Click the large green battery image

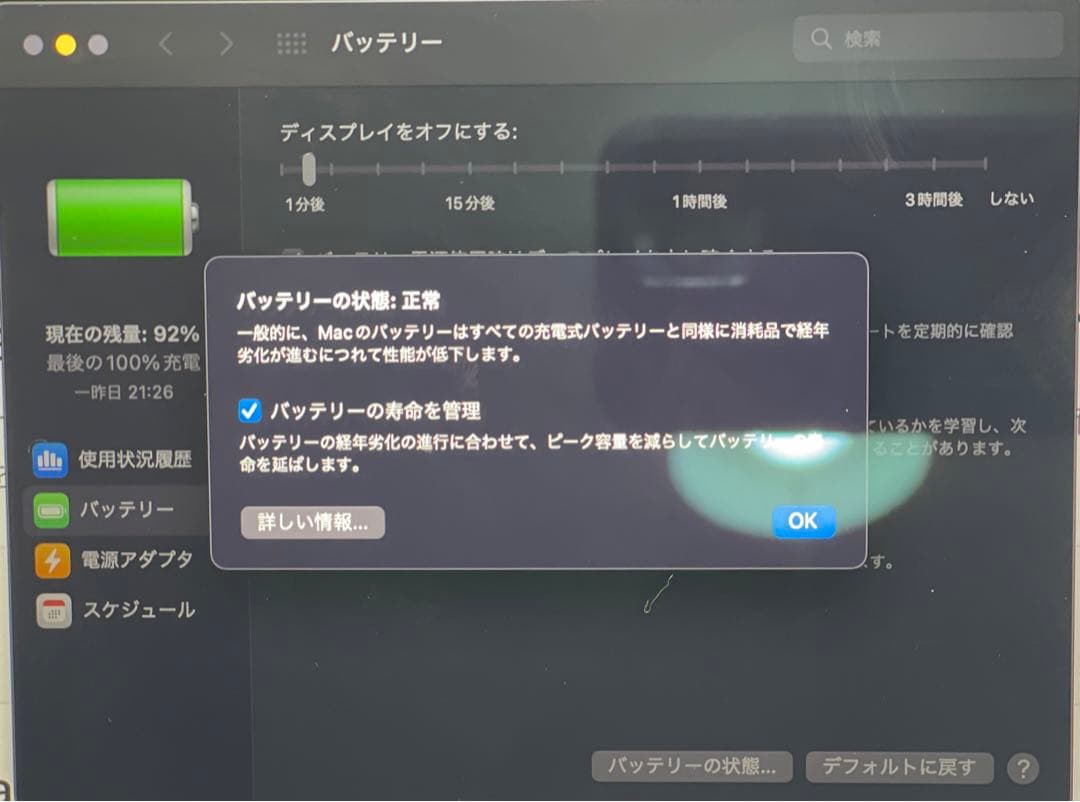click(x=123, y=217)
